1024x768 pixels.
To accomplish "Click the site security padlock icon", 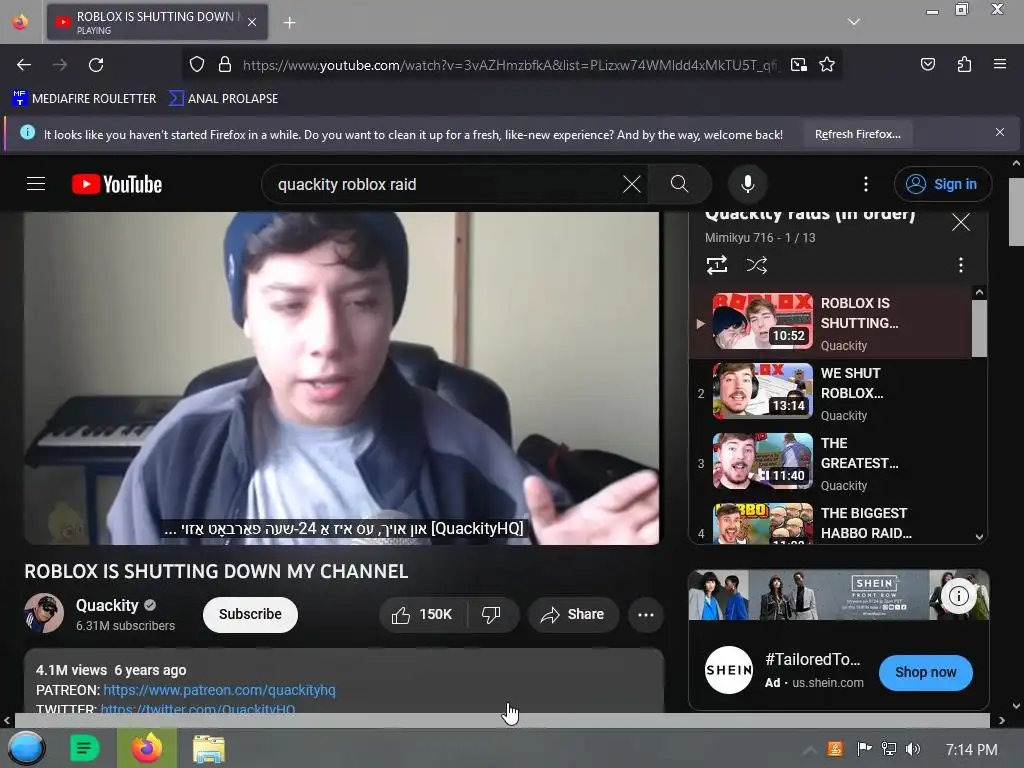I will tap(225, 65).
